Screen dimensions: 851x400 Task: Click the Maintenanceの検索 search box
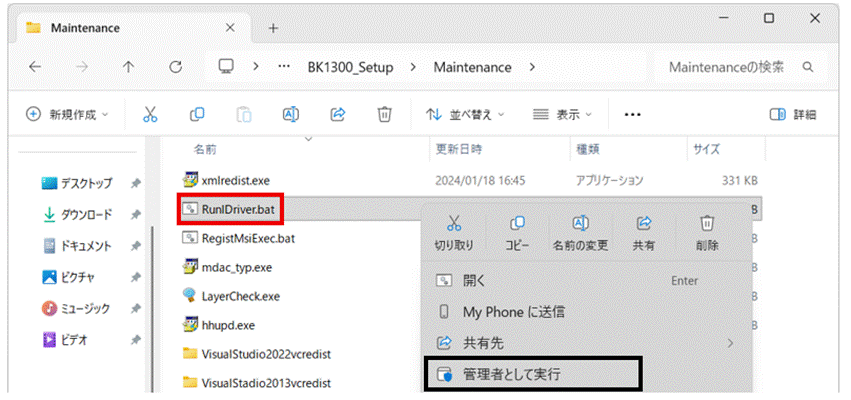click(740, 67)
